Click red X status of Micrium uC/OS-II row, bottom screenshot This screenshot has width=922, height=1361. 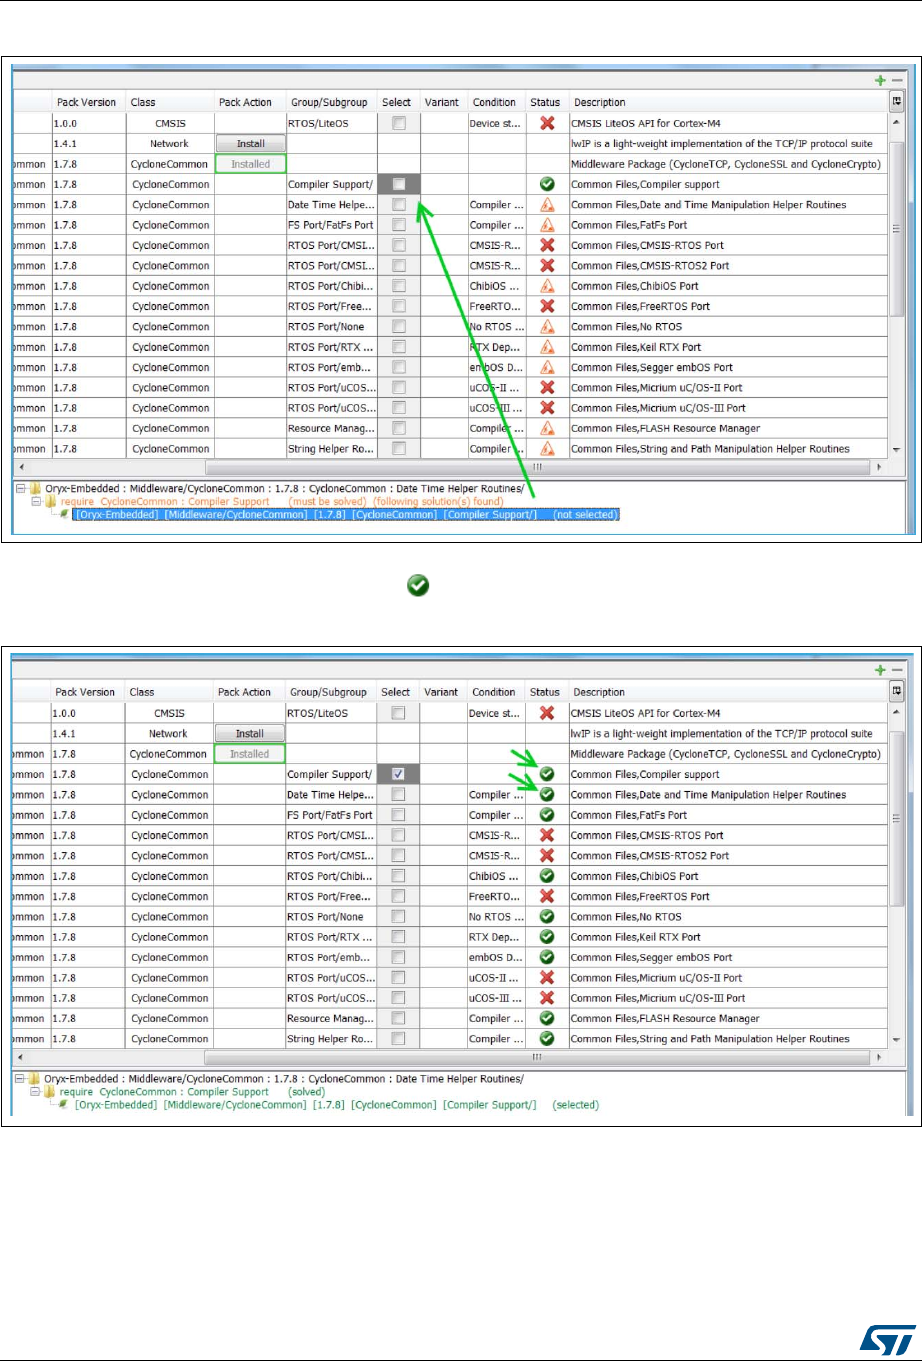[546, 977]
